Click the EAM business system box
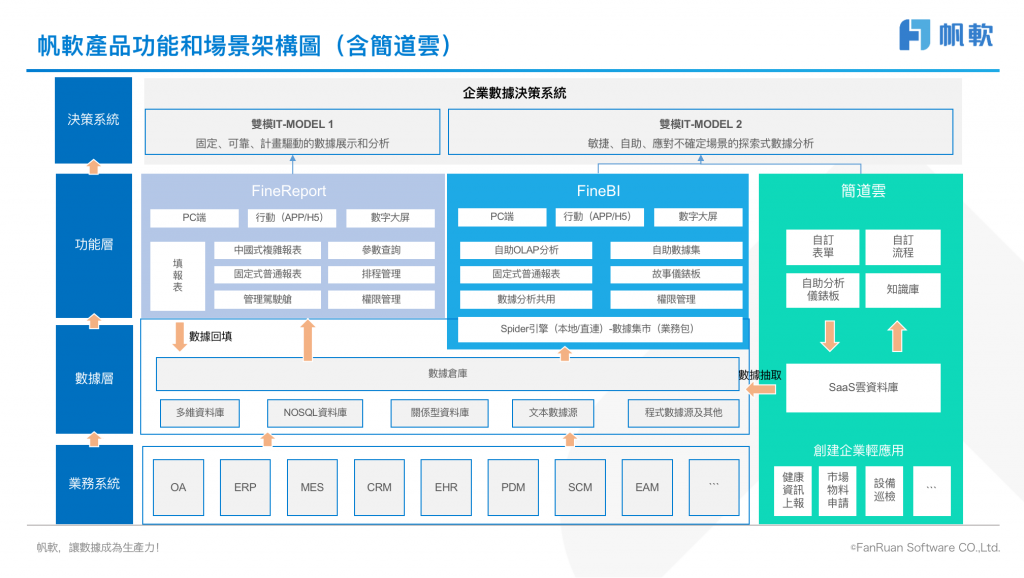Screen dimensions: 1024x578 click(x=647, y=488)
